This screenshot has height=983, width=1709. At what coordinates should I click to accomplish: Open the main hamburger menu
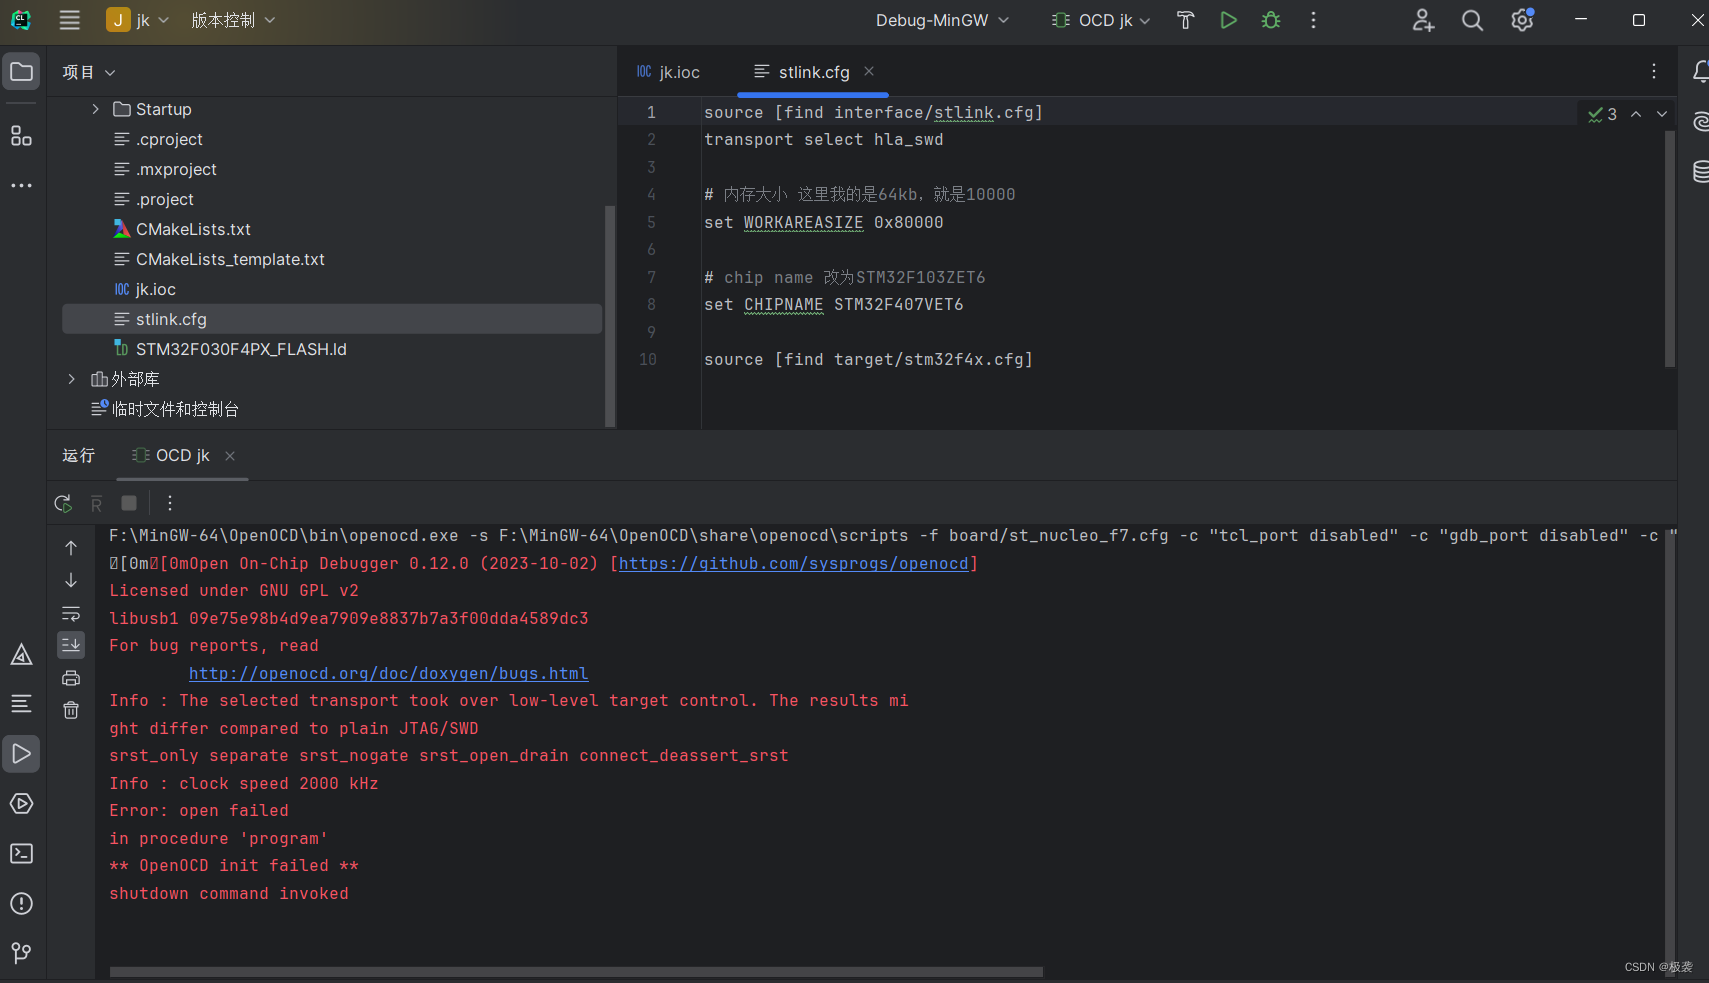[x=69, y=20]
